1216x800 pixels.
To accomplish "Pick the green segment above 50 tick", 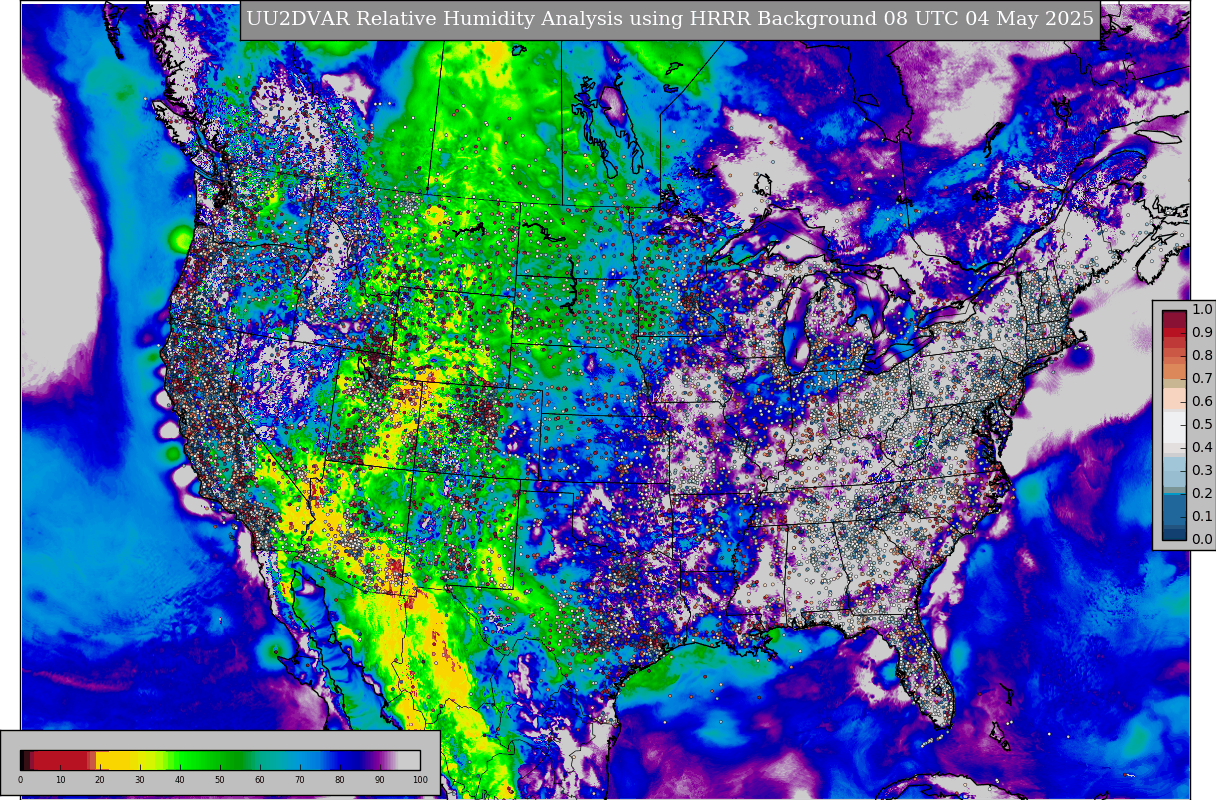I will (220, 760).
